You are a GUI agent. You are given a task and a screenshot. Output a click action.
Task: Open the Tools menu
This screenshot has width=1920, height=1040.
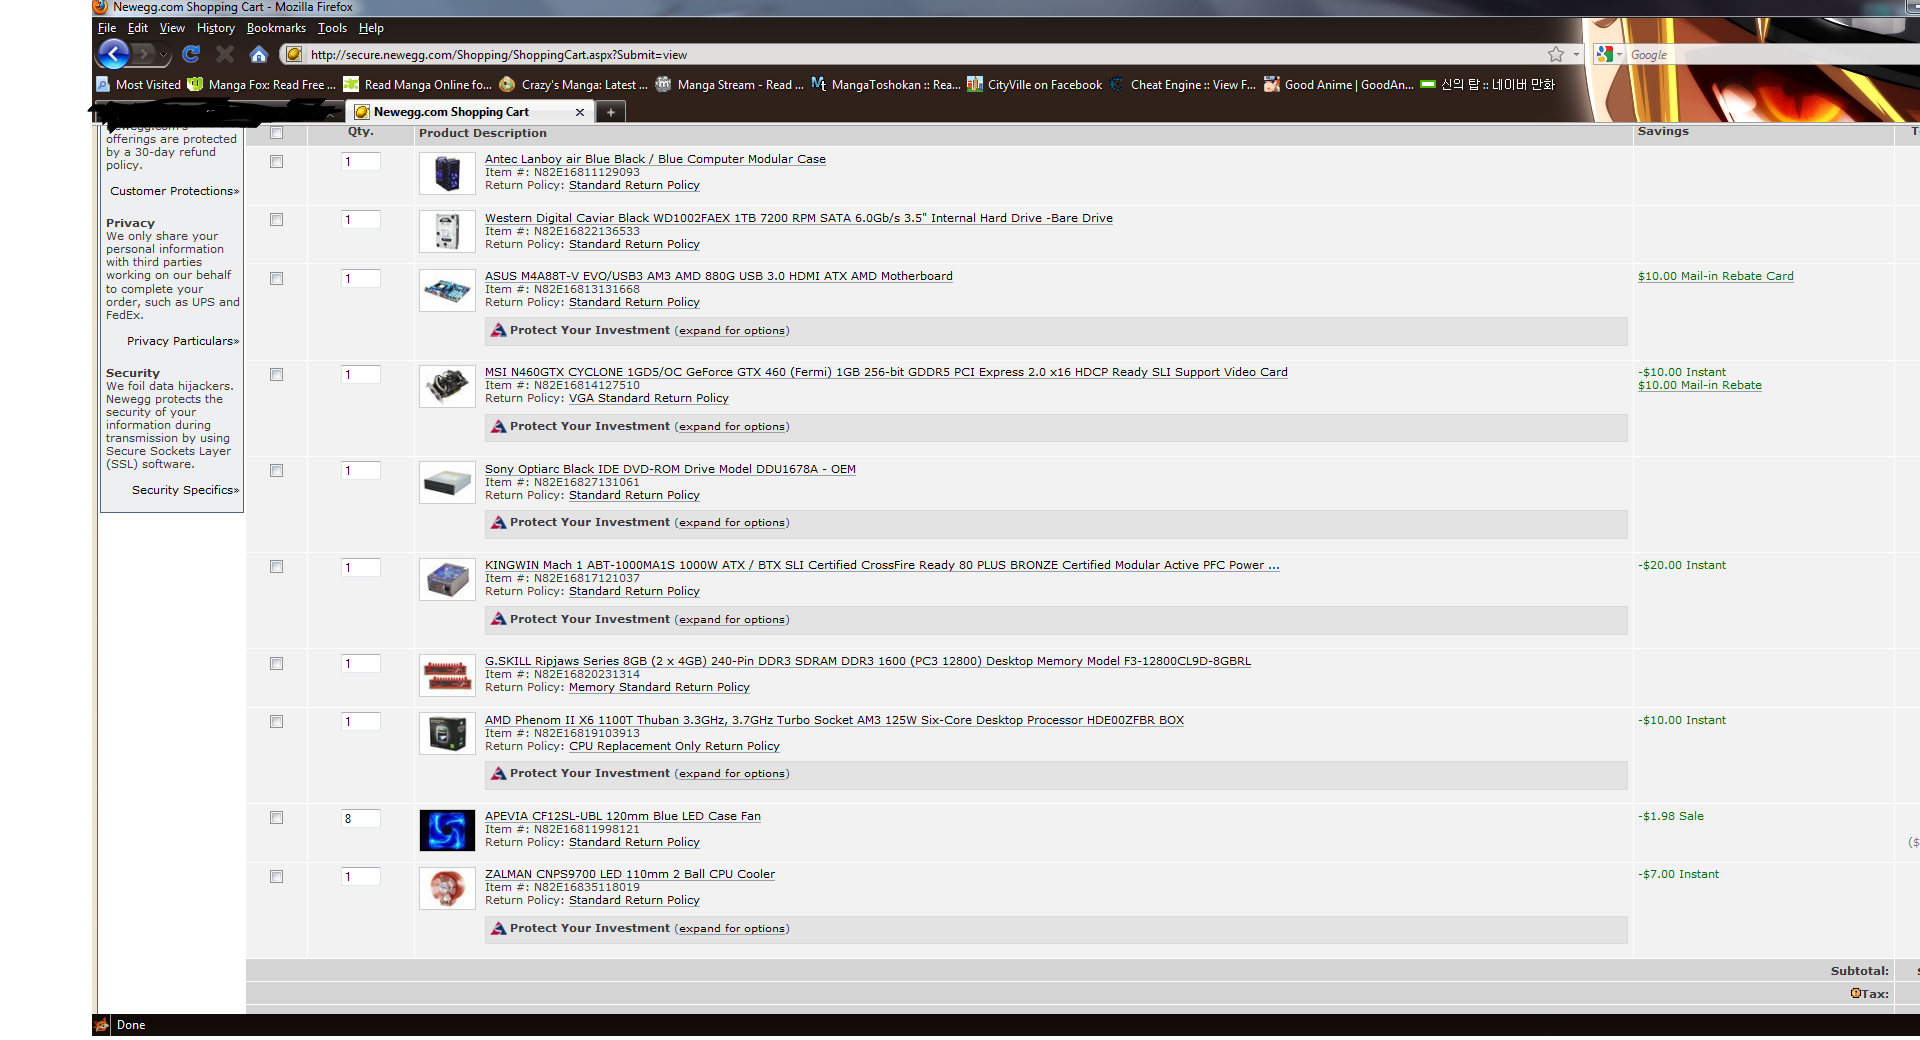[332, 28]
